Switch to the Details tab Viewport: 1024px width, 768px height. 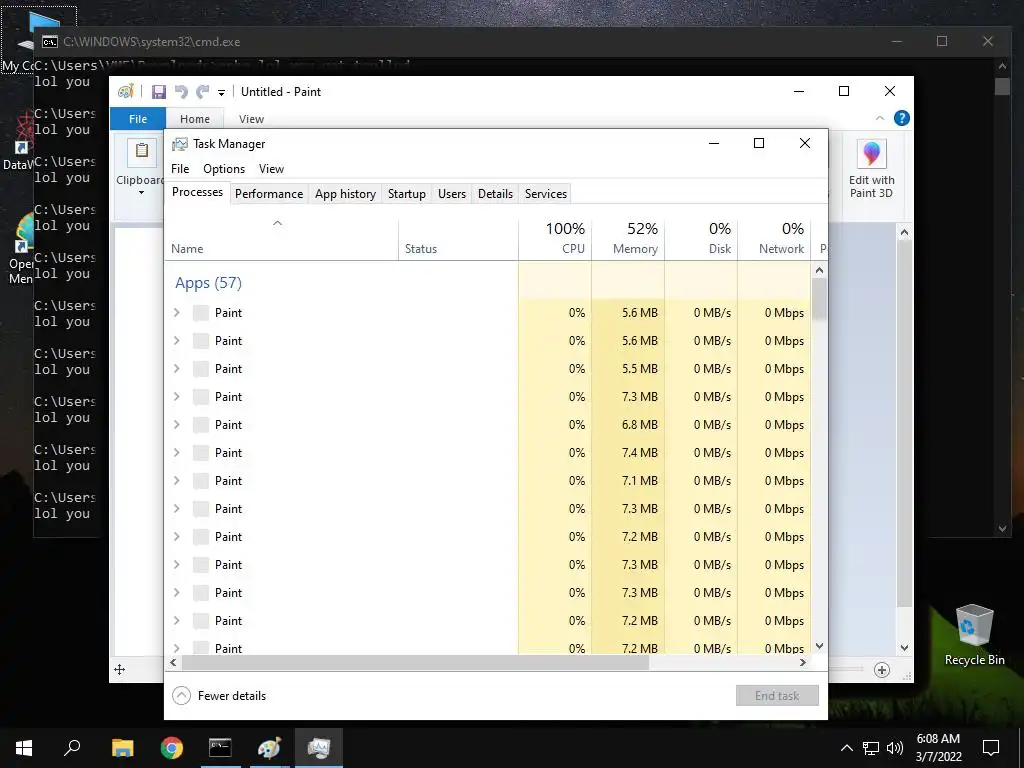[x=495, y=194]
